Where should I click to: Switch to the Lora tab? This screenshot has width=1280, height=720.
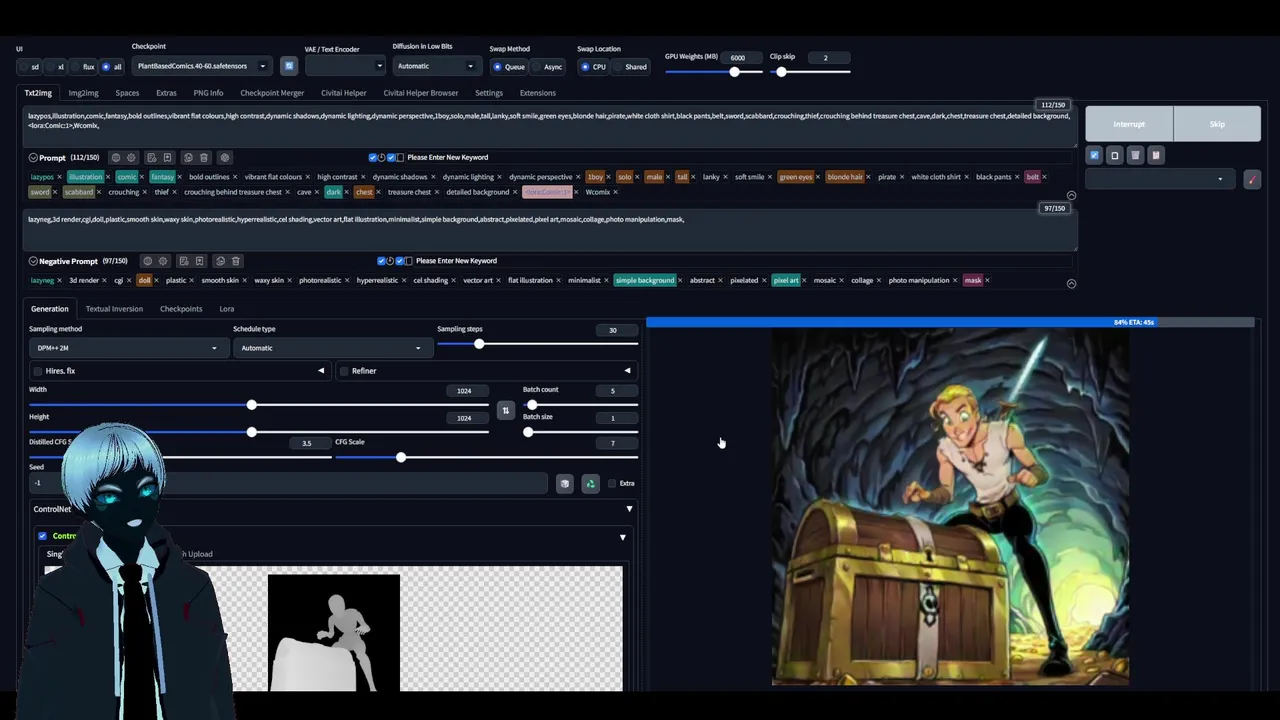click(227, 309)
